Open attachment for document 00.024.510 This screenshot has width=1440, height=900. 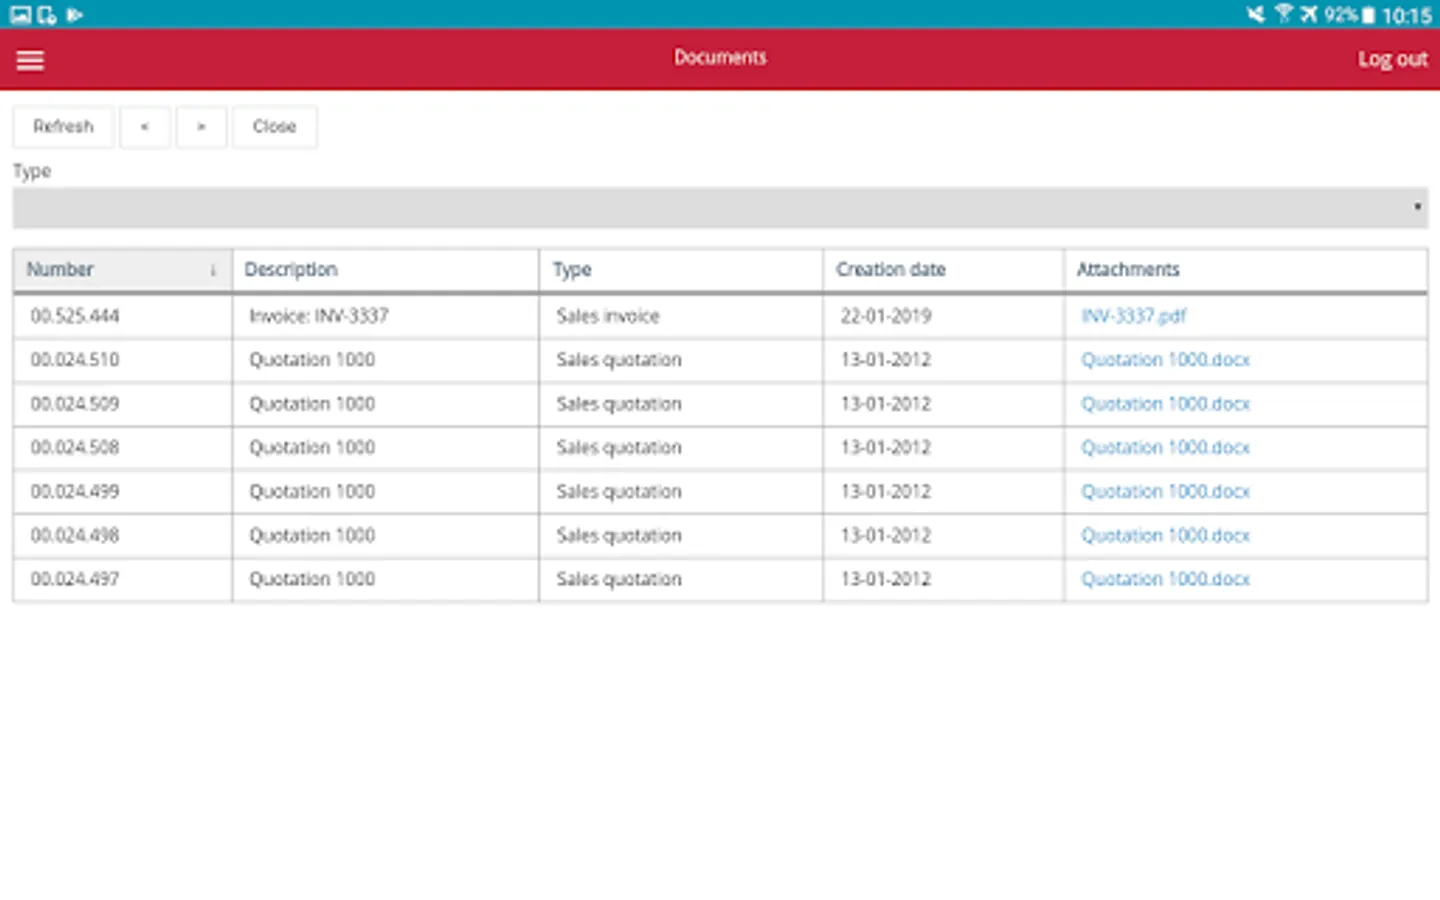coord(1165,360)
